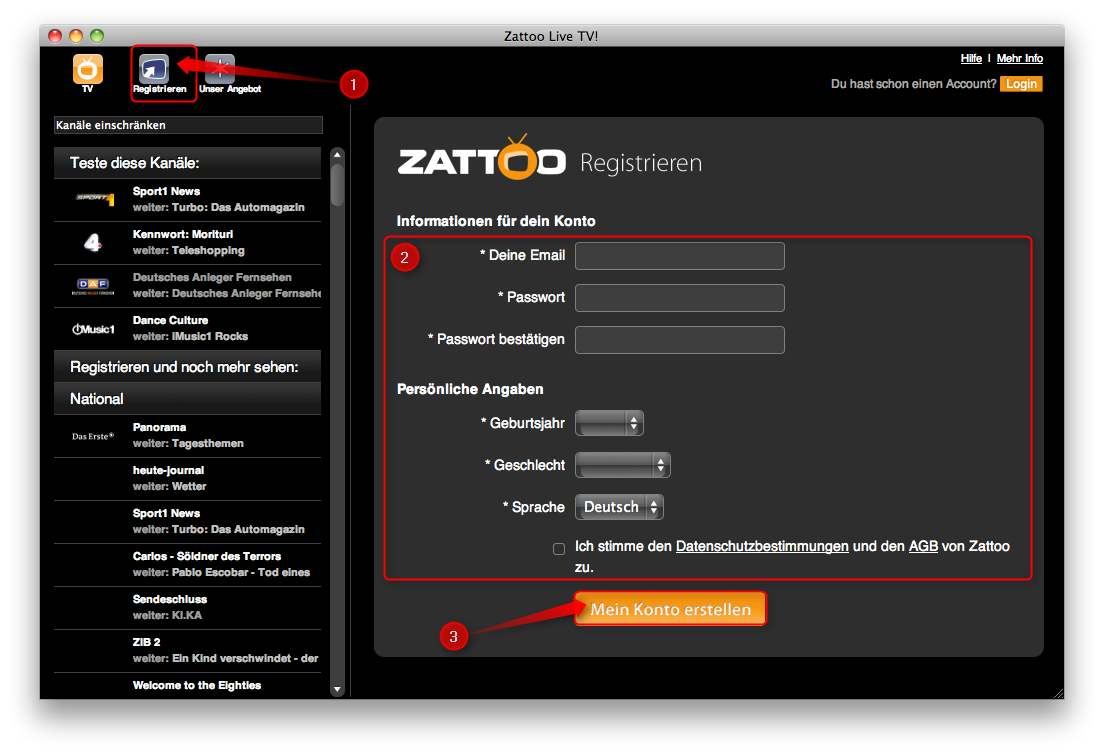This screenshot has width=1104, height=754.
Task: Open the Hilfe link
Action: tap(971, 58)
